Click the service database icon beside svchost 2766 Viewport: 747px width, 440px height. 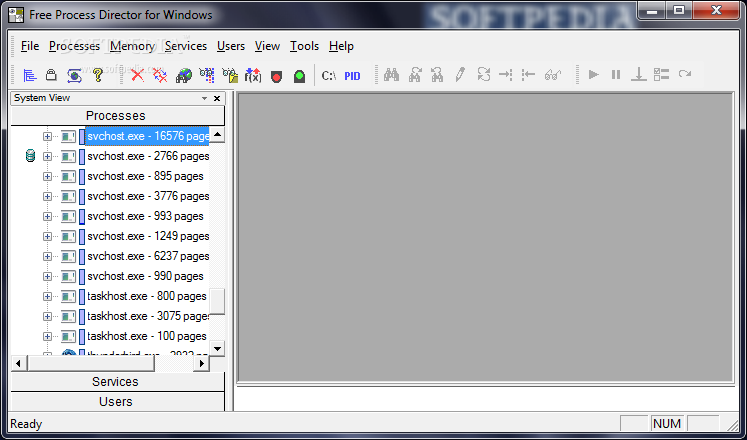click(30, 156)
